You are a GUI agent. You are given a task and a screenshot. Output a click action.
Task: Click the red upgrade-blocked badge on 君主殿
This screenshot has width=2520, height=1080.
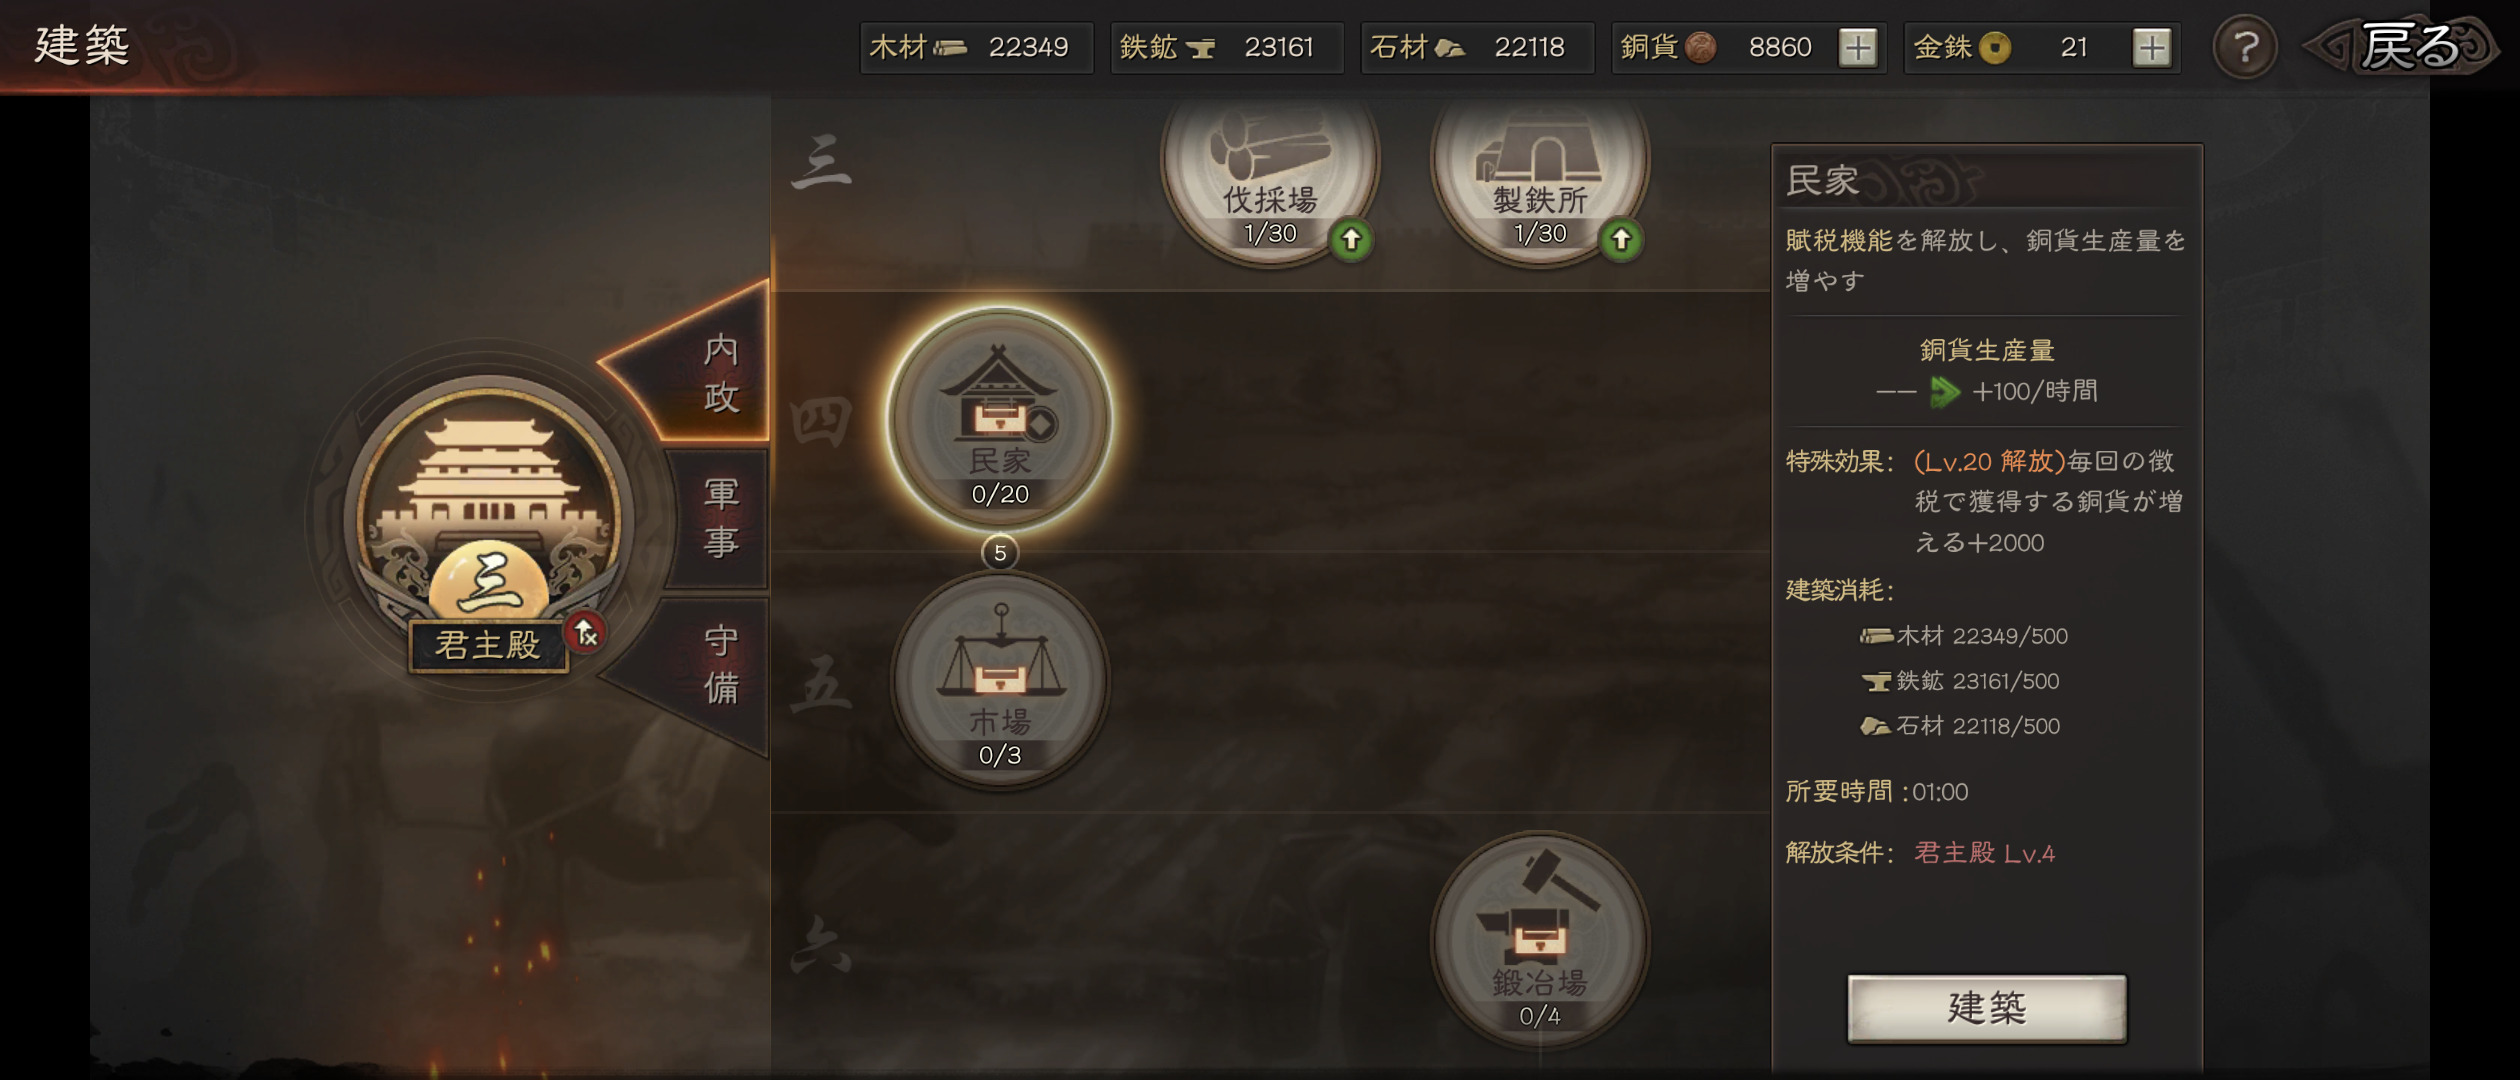pyautogui.click(x=585, y=632)
